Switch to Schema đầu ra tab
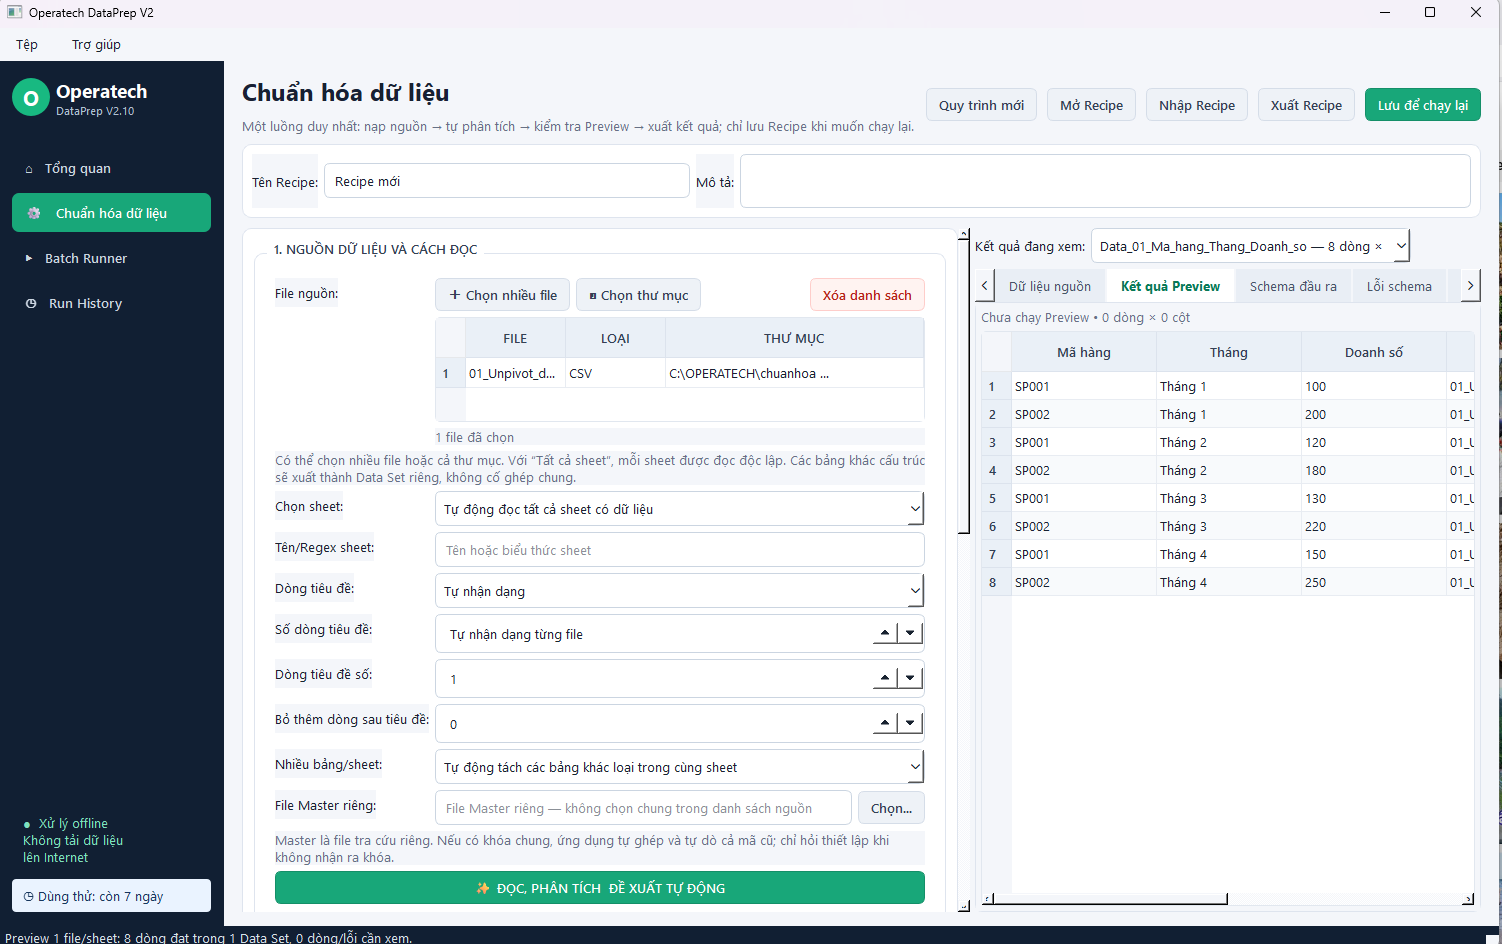 point(1293,286)
